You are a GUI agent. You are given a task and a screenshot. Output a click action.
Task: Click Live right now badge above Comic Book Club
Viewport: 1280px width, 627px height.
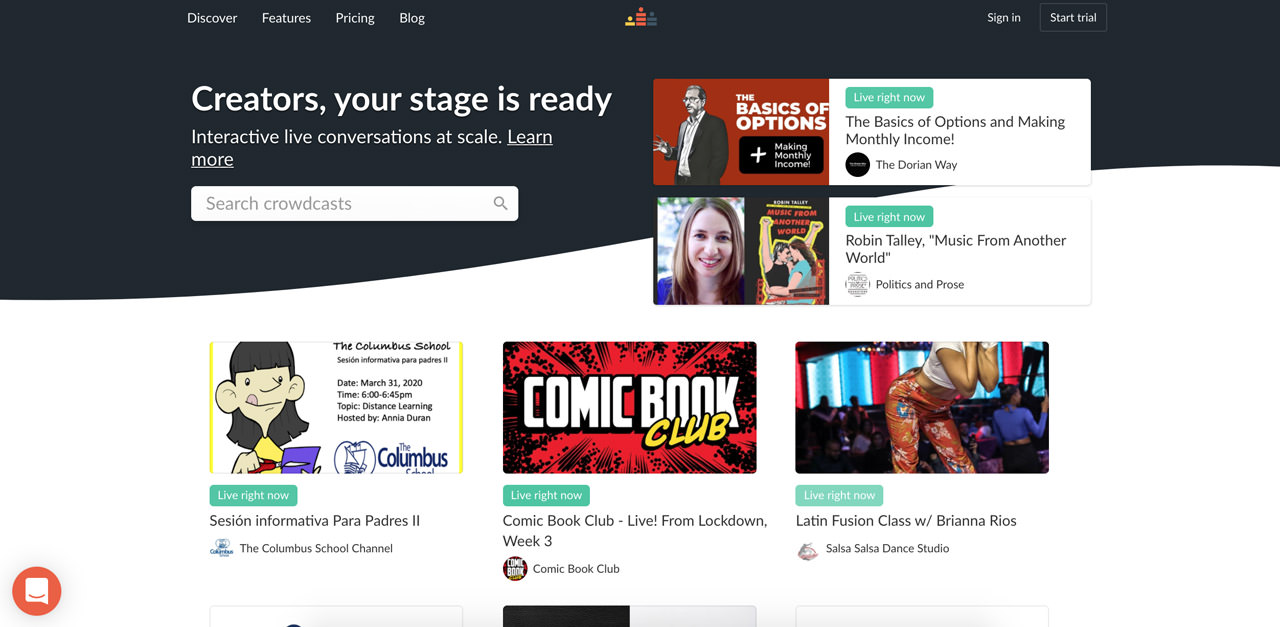click(546, 495)
